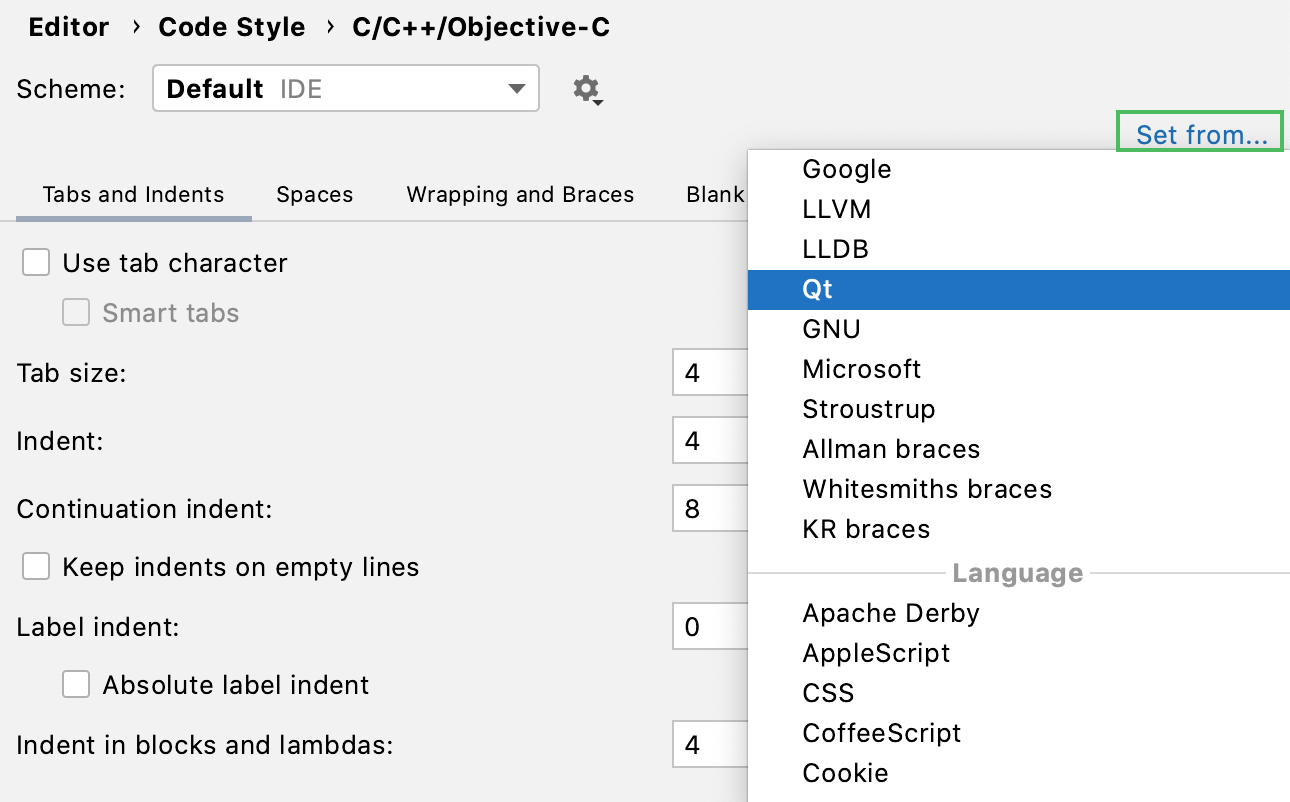The height and width of the screenshot is (802, 1290).
Task: Choose LLVM predefined style
Action: point(1019,209)
